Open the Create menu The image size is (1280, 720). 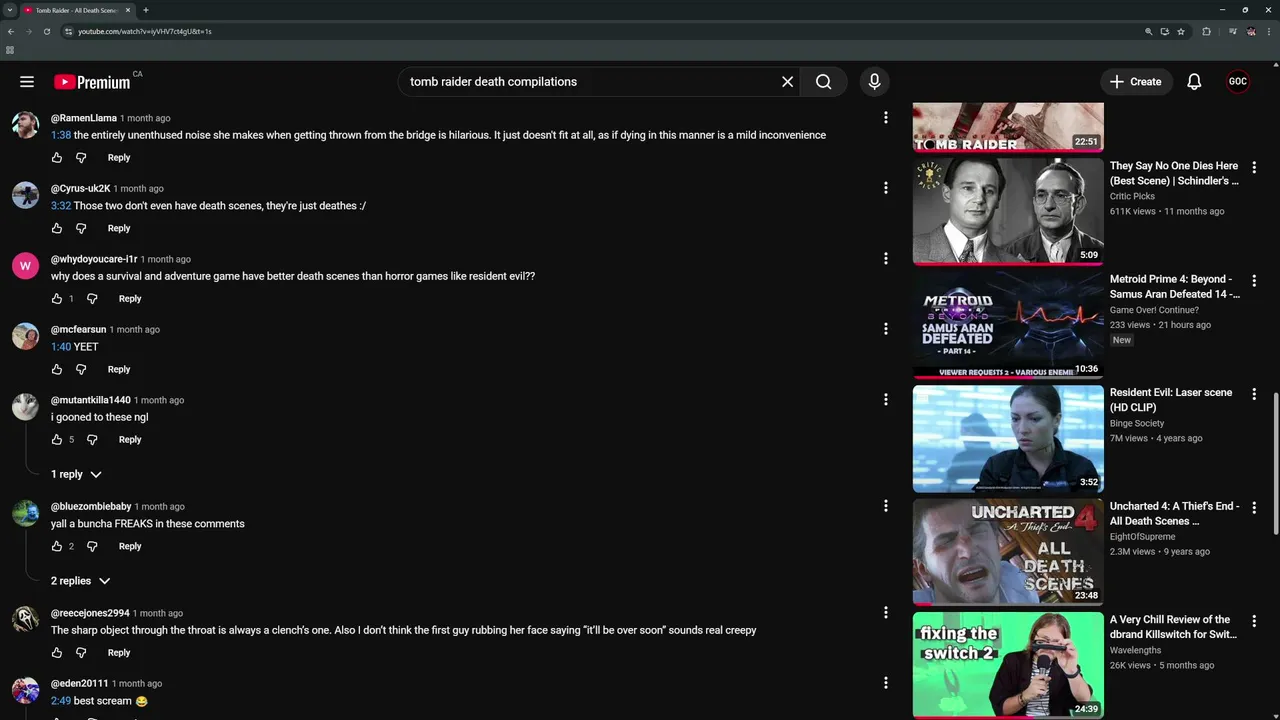(x=1135, y=82)
